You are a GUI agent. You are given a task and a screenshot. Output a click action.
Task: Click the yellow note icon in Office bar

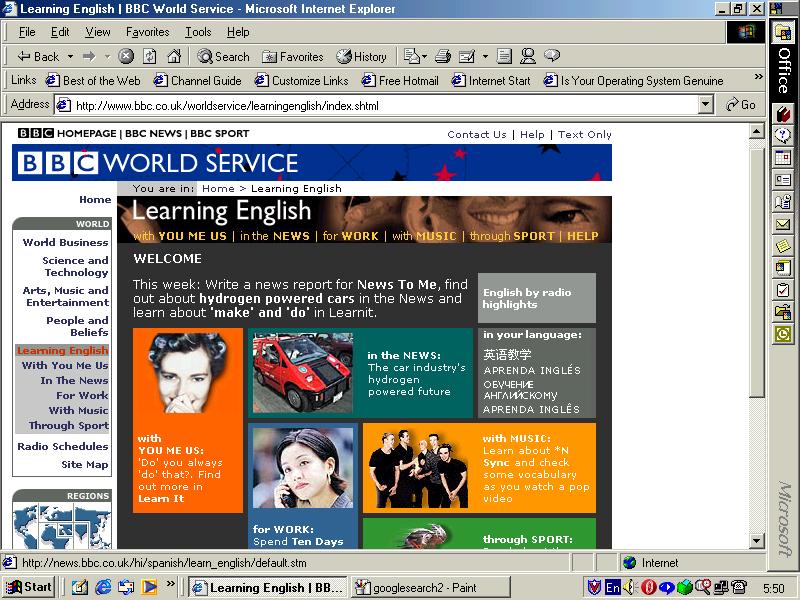[783, 245]
